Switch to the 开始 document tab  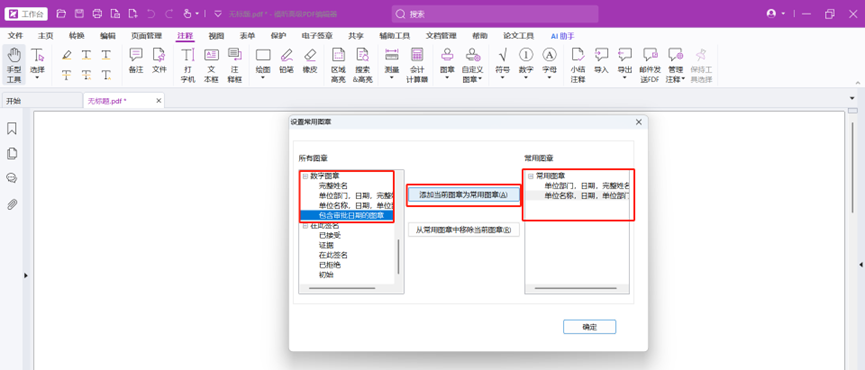(42, 101)
